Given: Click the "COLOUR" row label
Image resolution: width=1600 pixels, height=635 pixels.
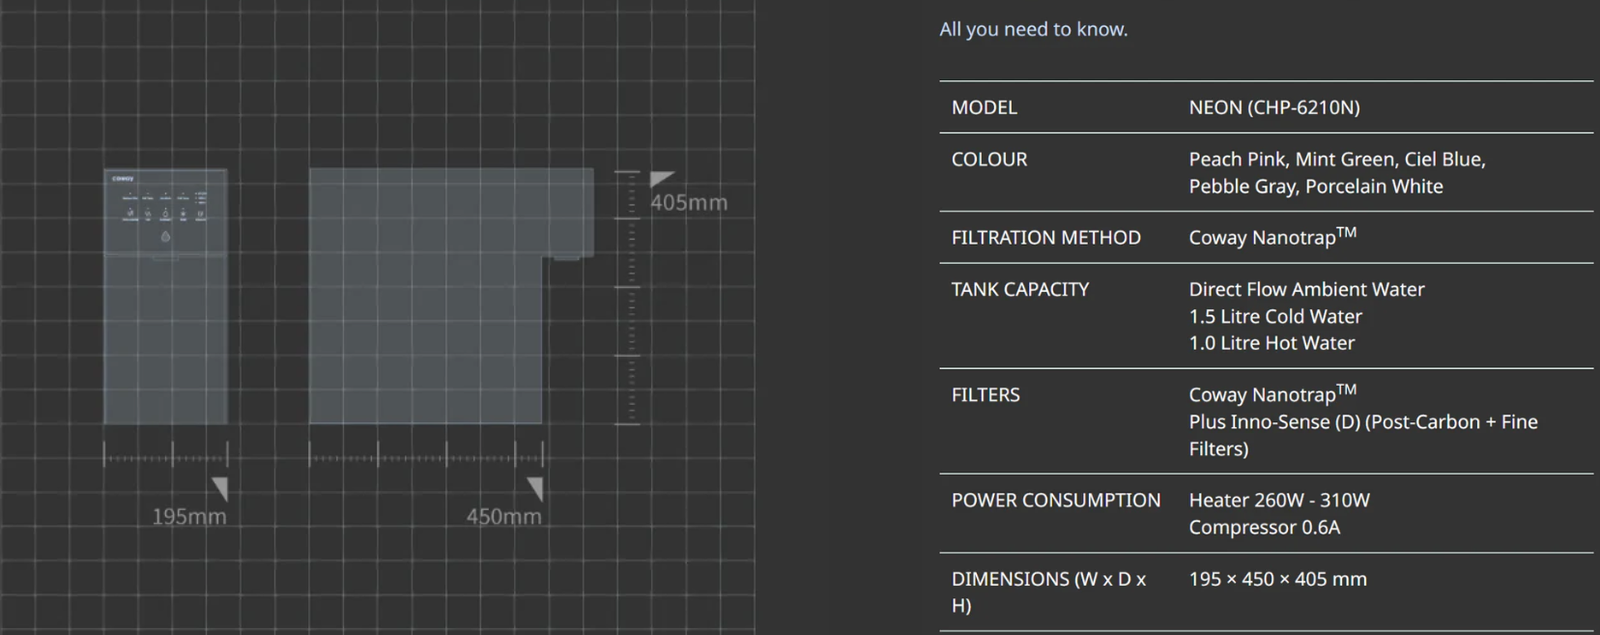Looking at the screenshot, I should pos(989,159).
